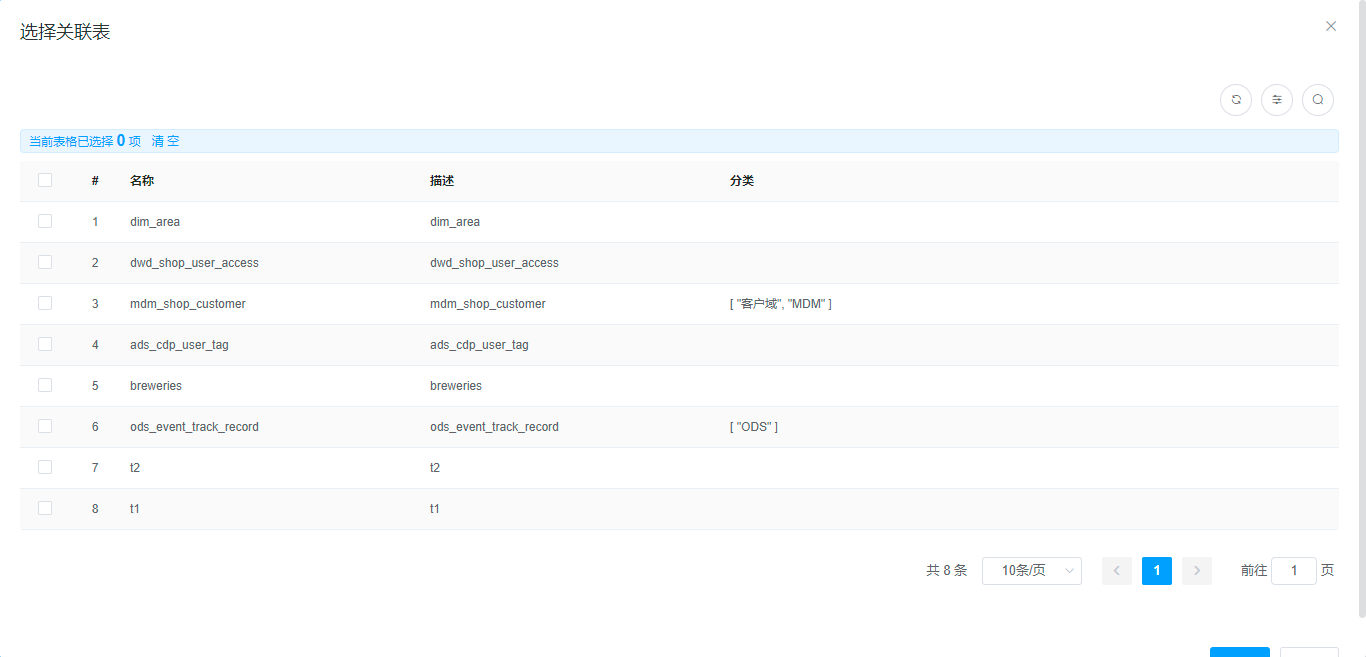The height and width of the screenshot is (657, 1366).
Task: Go to the next page arrow
Action: coord(1197,571)
